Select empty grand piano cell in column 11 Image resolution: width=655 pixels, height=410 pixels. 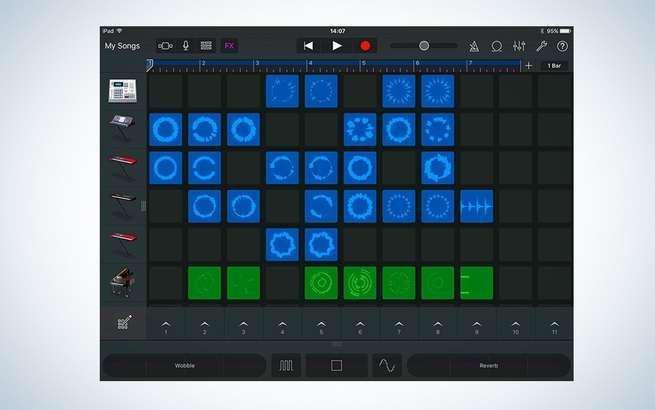(x=554, y=283)
